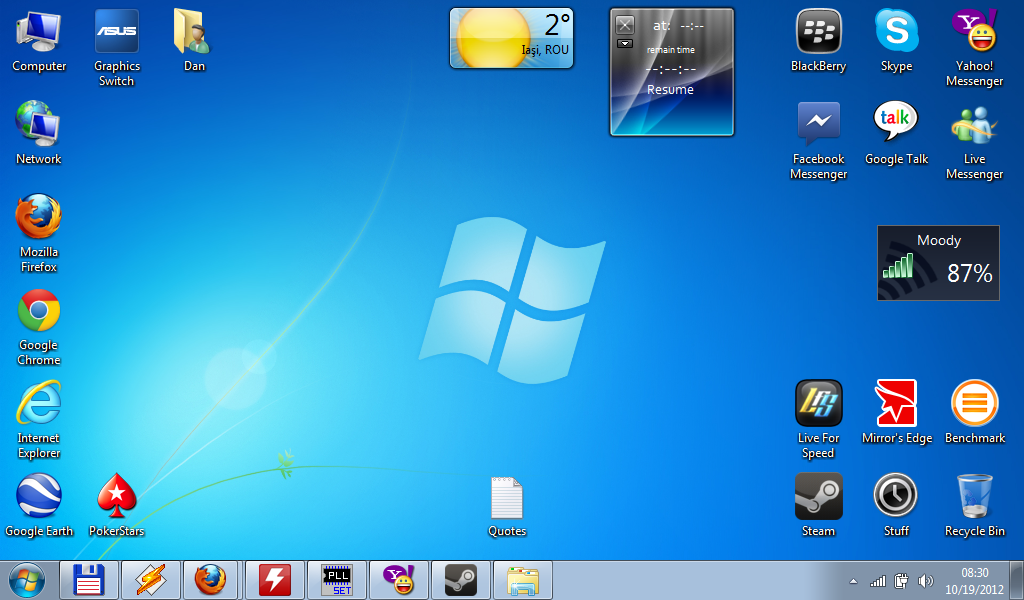Open the PLL SET taskbar application
Image resolution: width=1024 pixels, height=600 pixels.
click(x=337, y=580)
